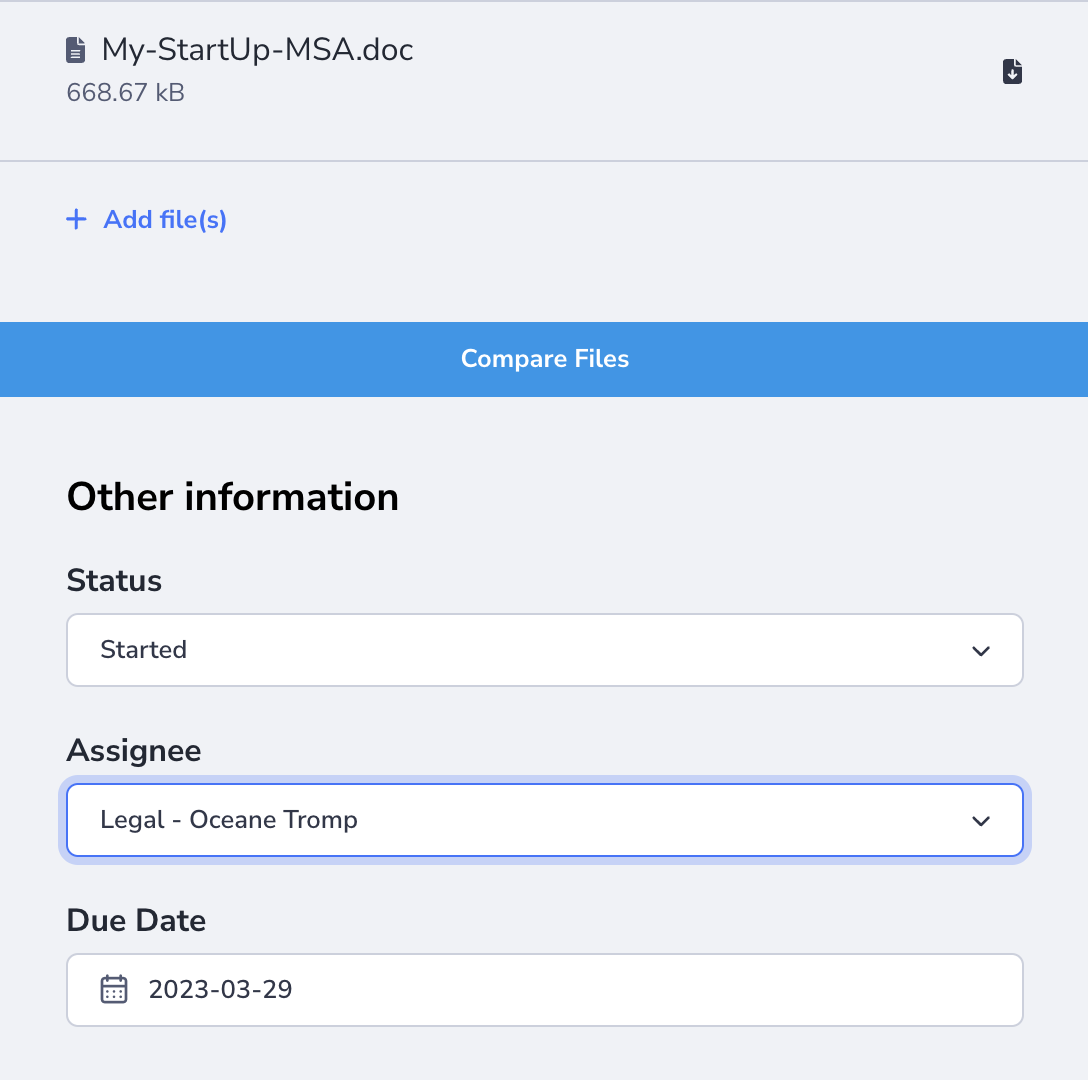Click the Other information heading
This screenshot has width=1088, height=1080.
point(232,497)
